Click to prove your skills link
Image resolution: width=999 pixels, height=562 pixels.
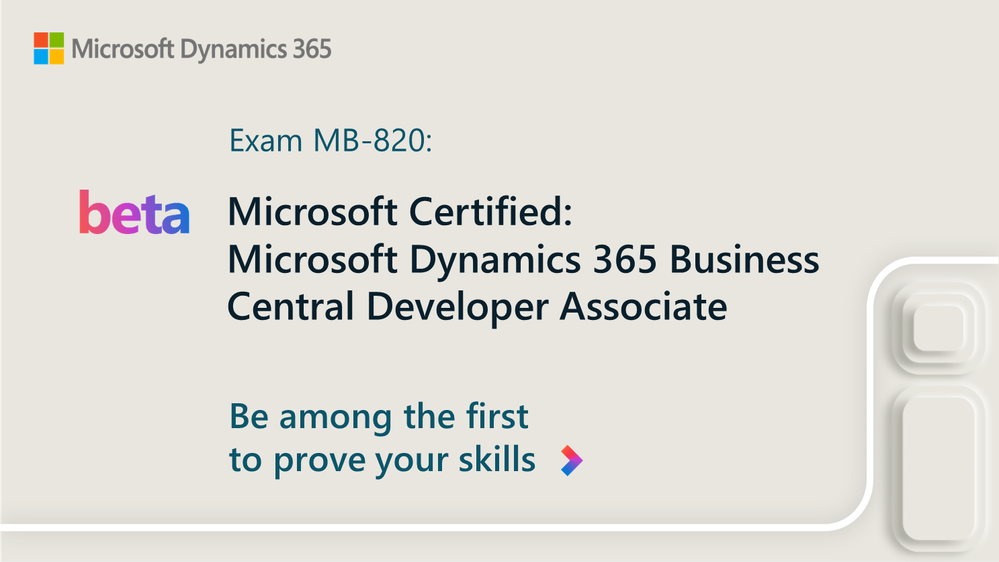(382, 460)
